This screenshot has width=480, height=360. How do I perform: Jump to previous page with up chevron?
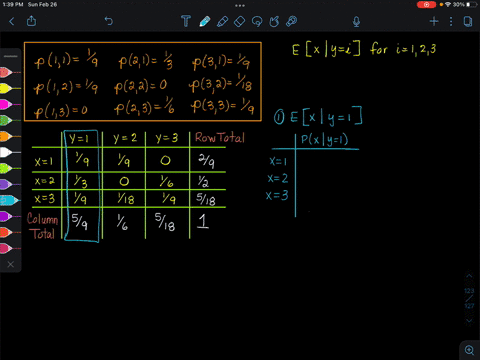[x=469, y=276]
